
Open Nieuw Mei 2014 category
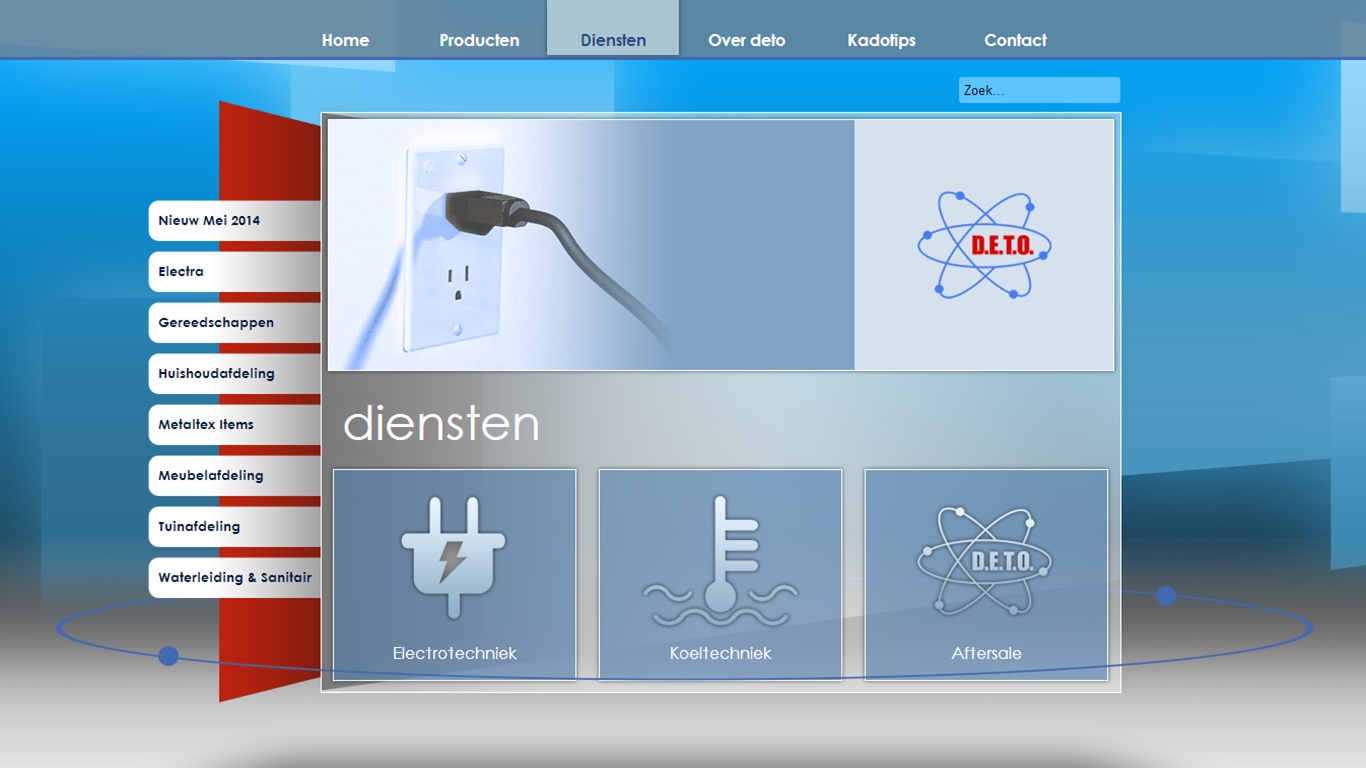coord(235,220)
